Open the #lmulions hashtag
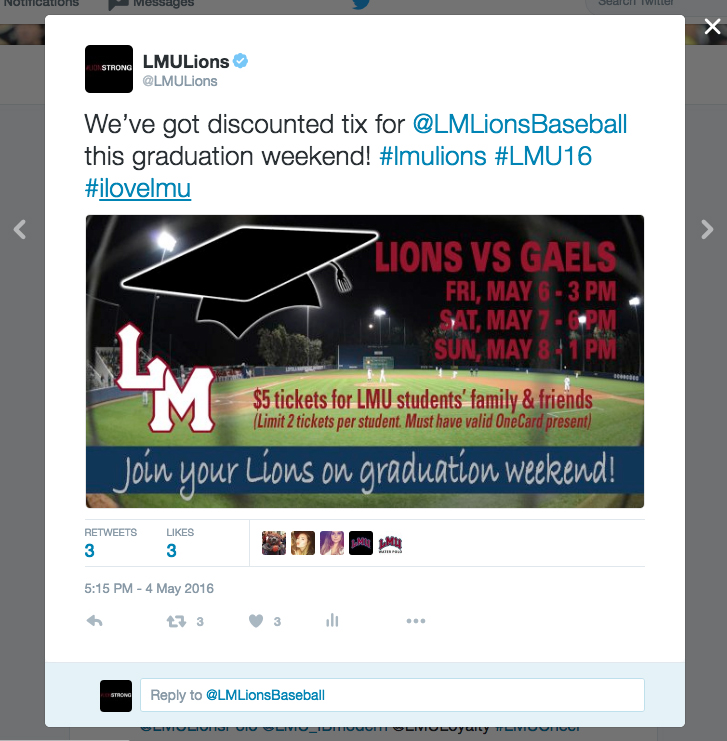The width and height of the screenshot is (727, 741). click(433, 156)
